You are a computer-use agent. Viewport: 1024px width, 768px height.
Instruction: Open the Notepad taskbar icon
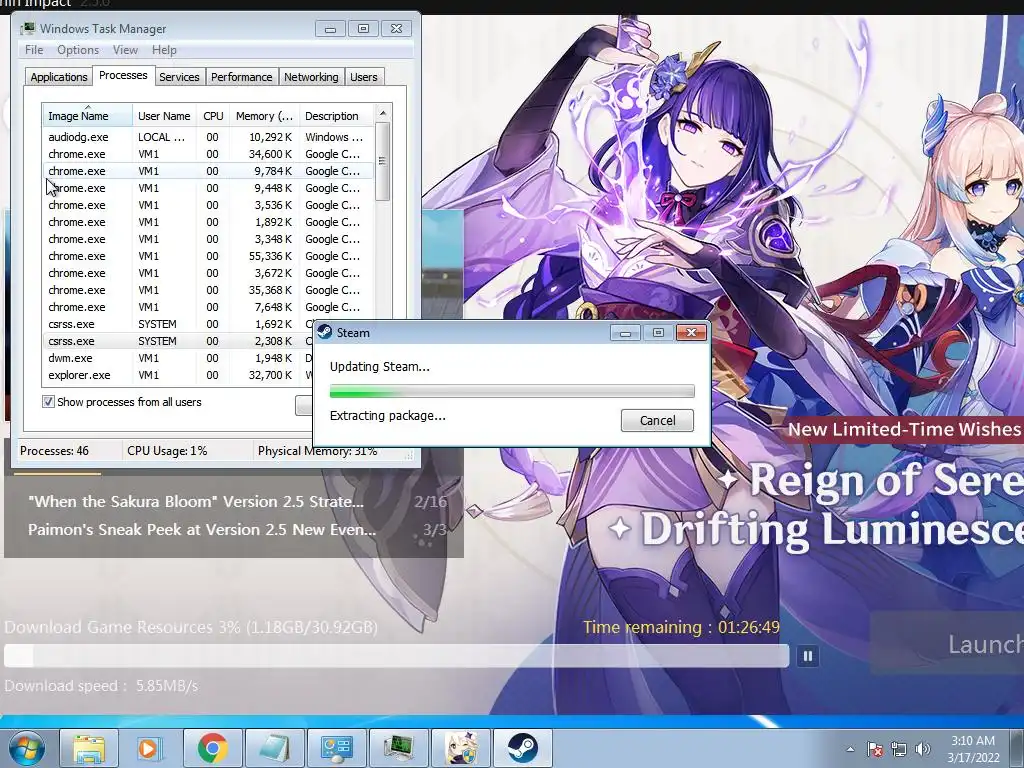(x=274, y=748)
